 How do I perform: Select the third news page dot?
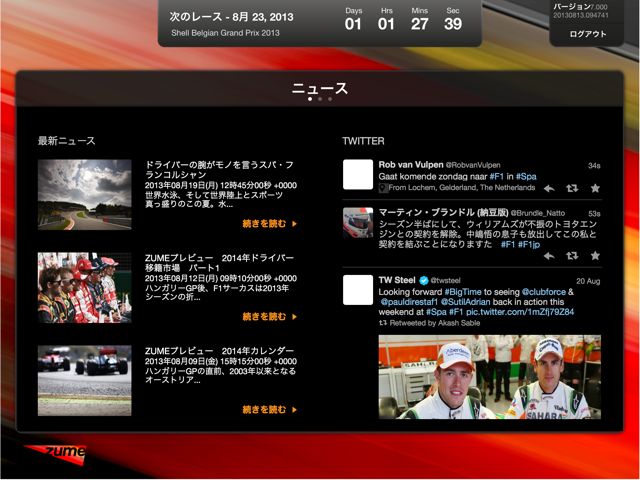pos(330,99)
